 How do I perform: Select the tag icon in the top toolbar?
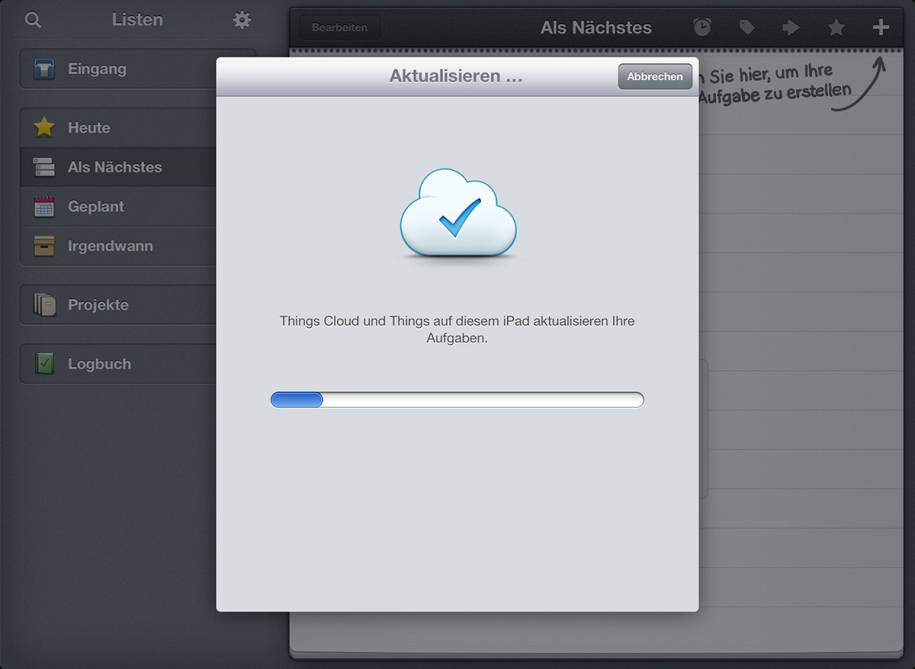click(746, 27)
